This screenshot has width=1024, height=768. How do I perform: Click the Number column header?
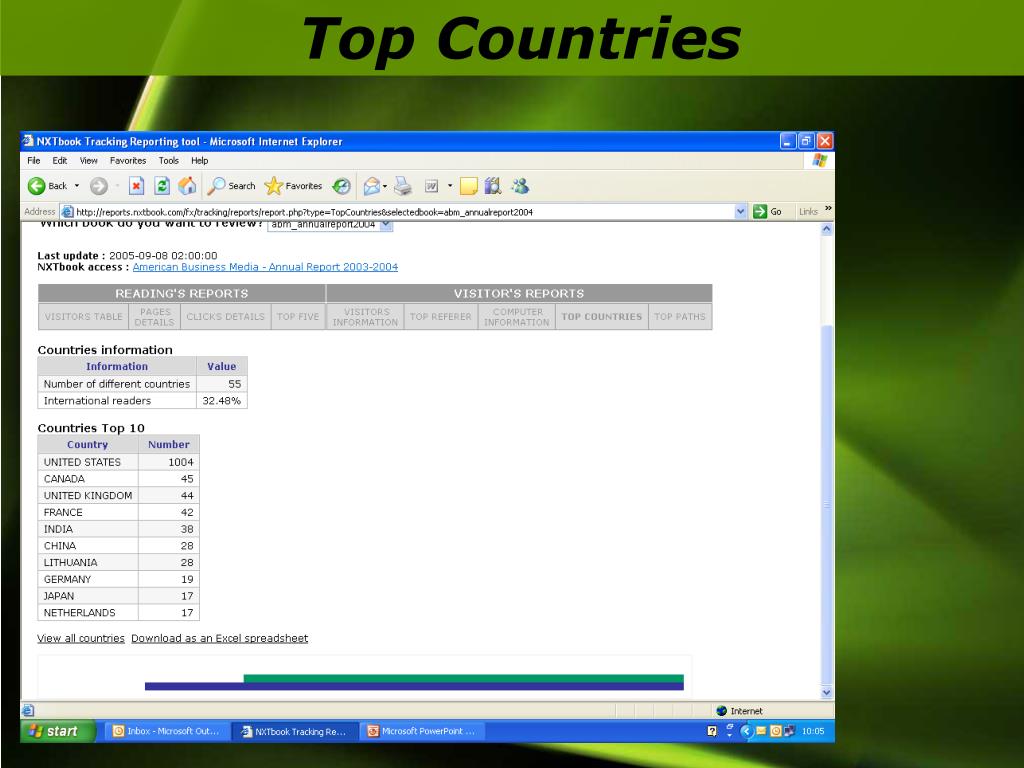pos(168,445)
